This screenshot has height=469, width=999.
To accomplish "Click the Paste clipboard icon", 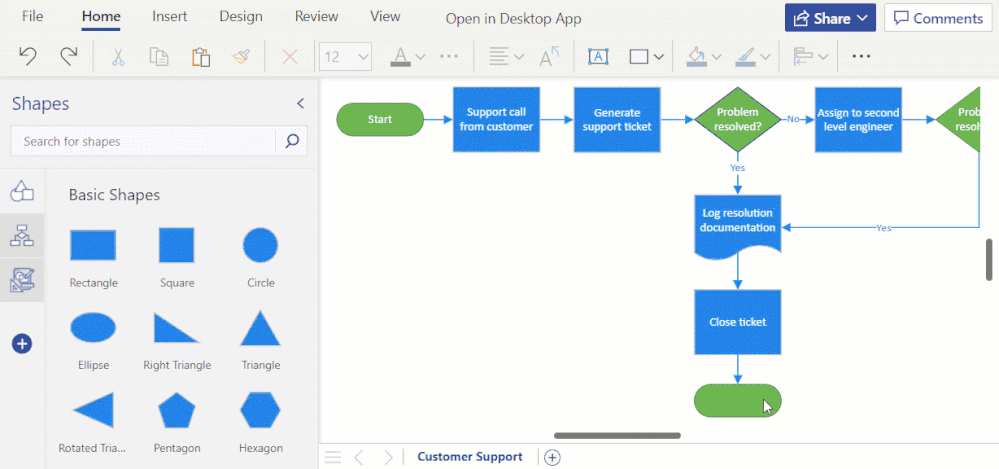I will pos(201,57).
